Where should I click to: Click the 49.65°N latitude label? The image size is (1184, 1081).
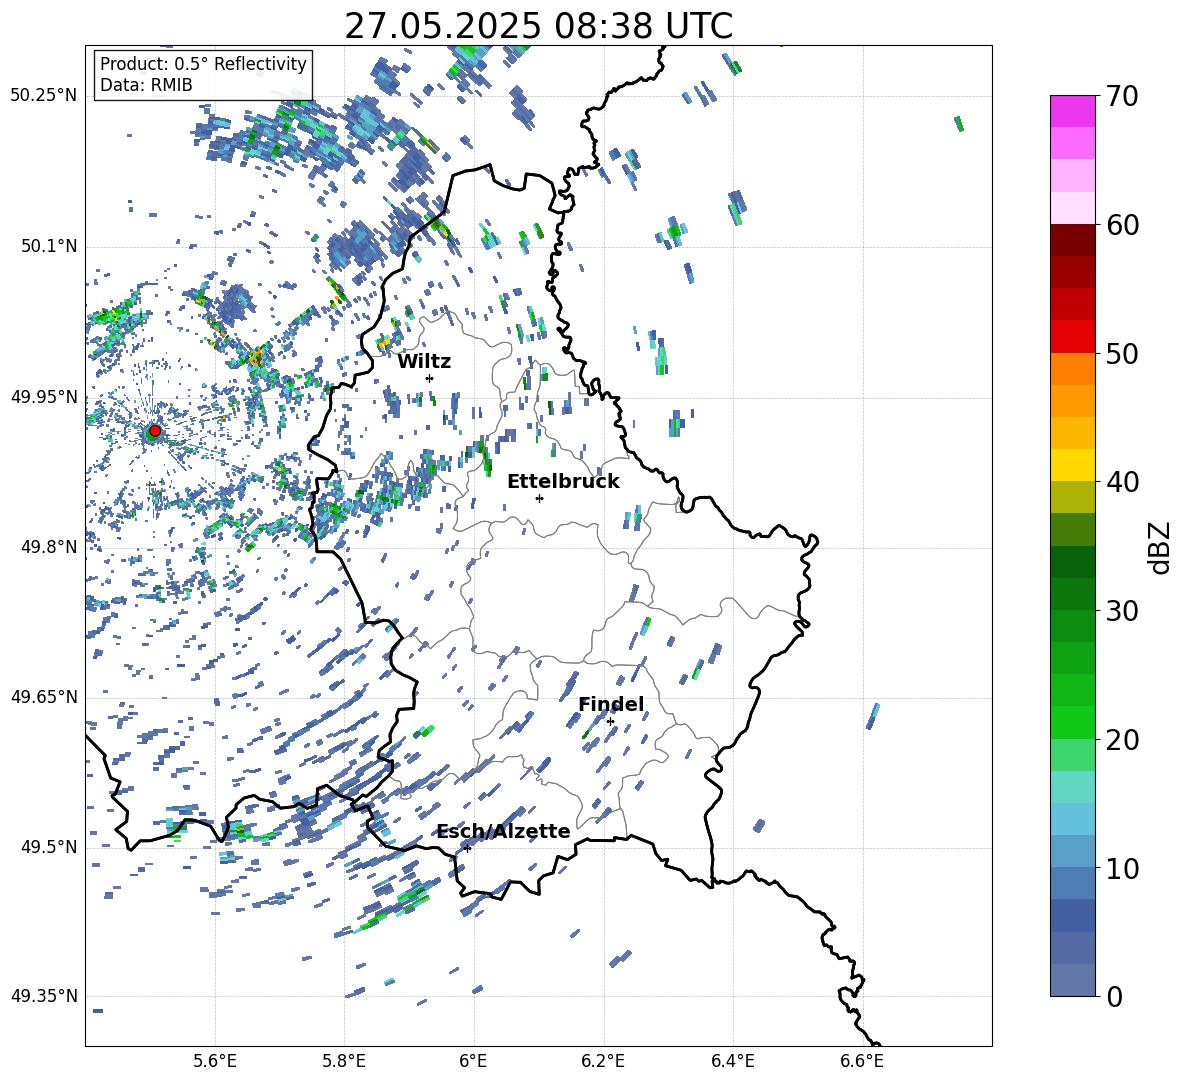pyautogui.click(x=43, y=696)
